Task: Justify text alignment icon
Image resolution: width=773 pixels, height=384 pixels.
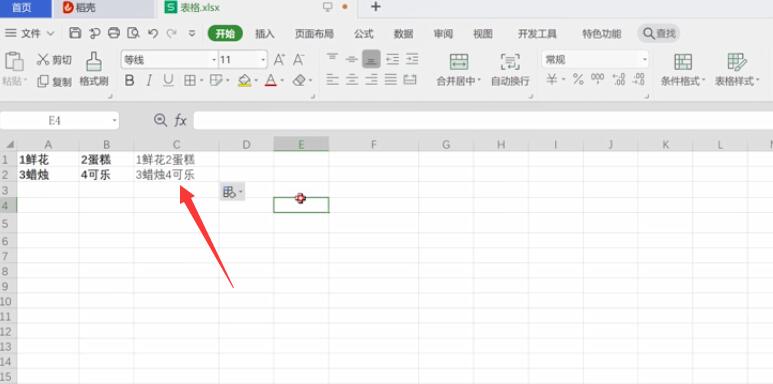Action: click(x=390, y=79)
